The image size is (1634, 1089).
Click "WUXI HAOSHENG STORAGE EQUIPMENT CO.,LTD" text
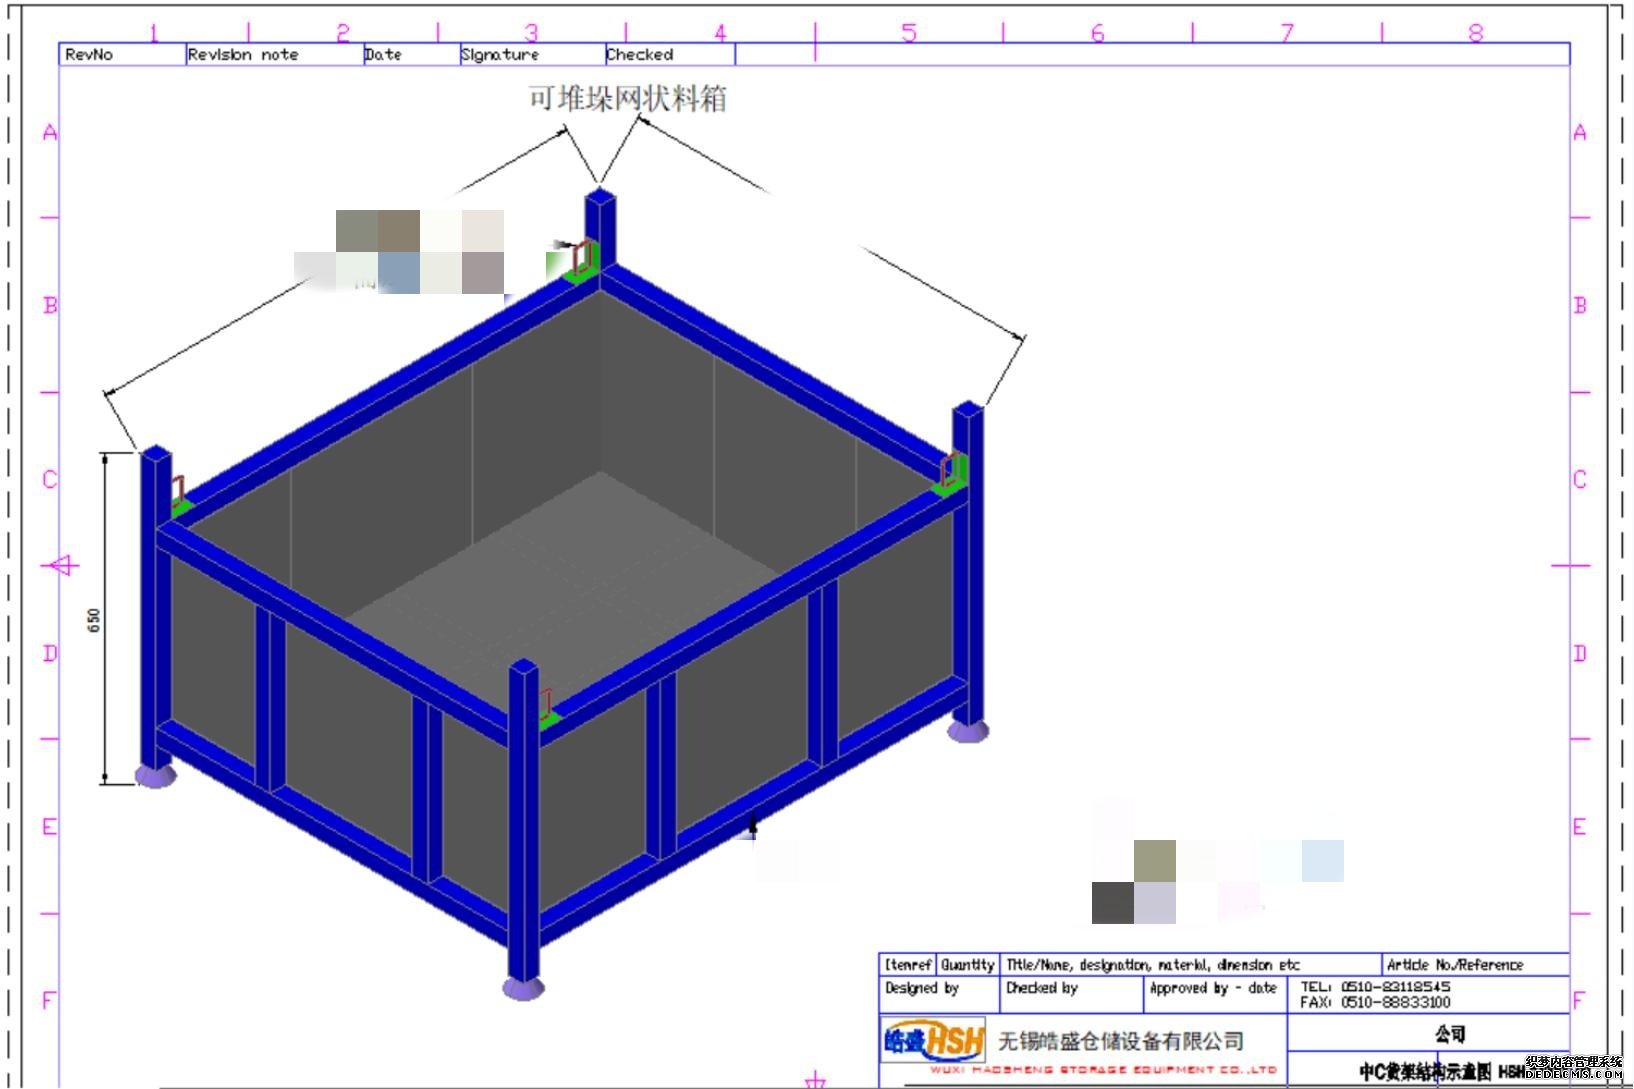click(1103, 1069)
